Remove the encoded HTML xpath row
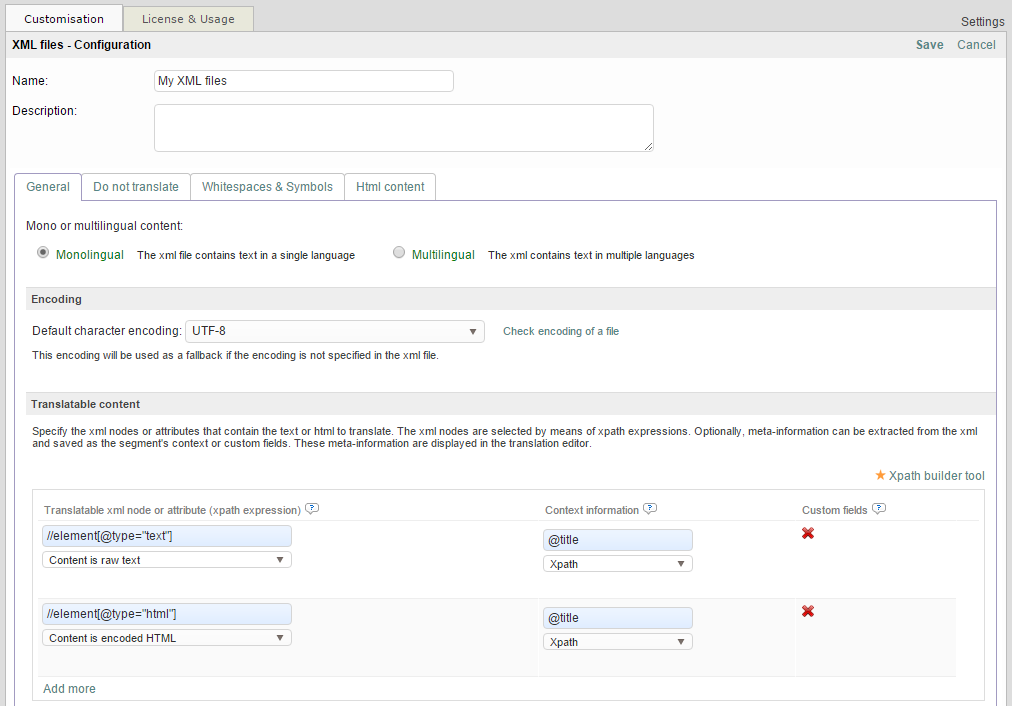This screenshot has width=1012, height=706. pyautogui.click(x=808, y=611)
